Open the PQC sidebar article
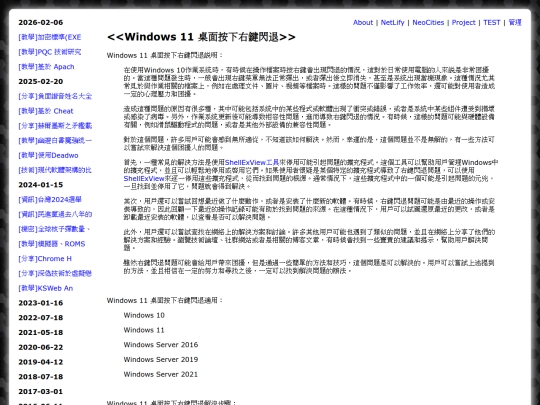The width and height of the screenshot is (540, 405). pos(50,52)
